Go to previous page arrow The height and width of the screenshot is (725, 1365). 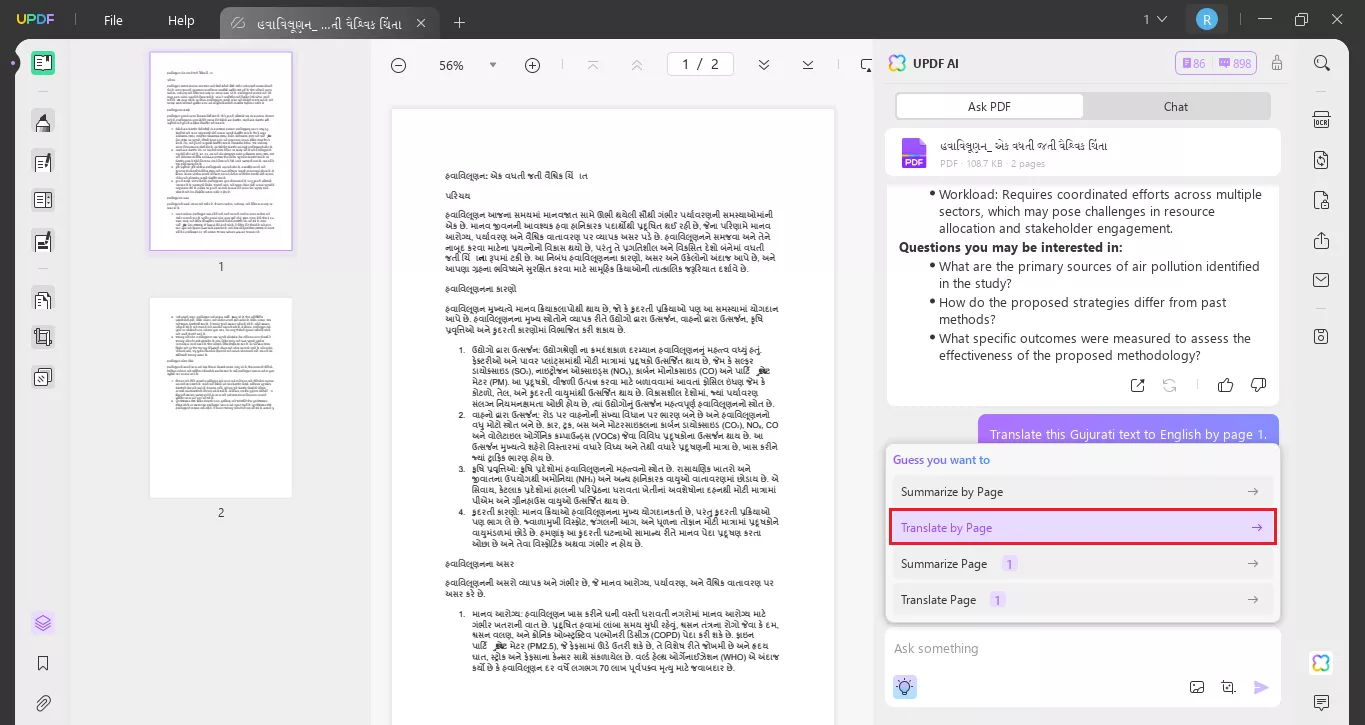[x=637, y=65]
